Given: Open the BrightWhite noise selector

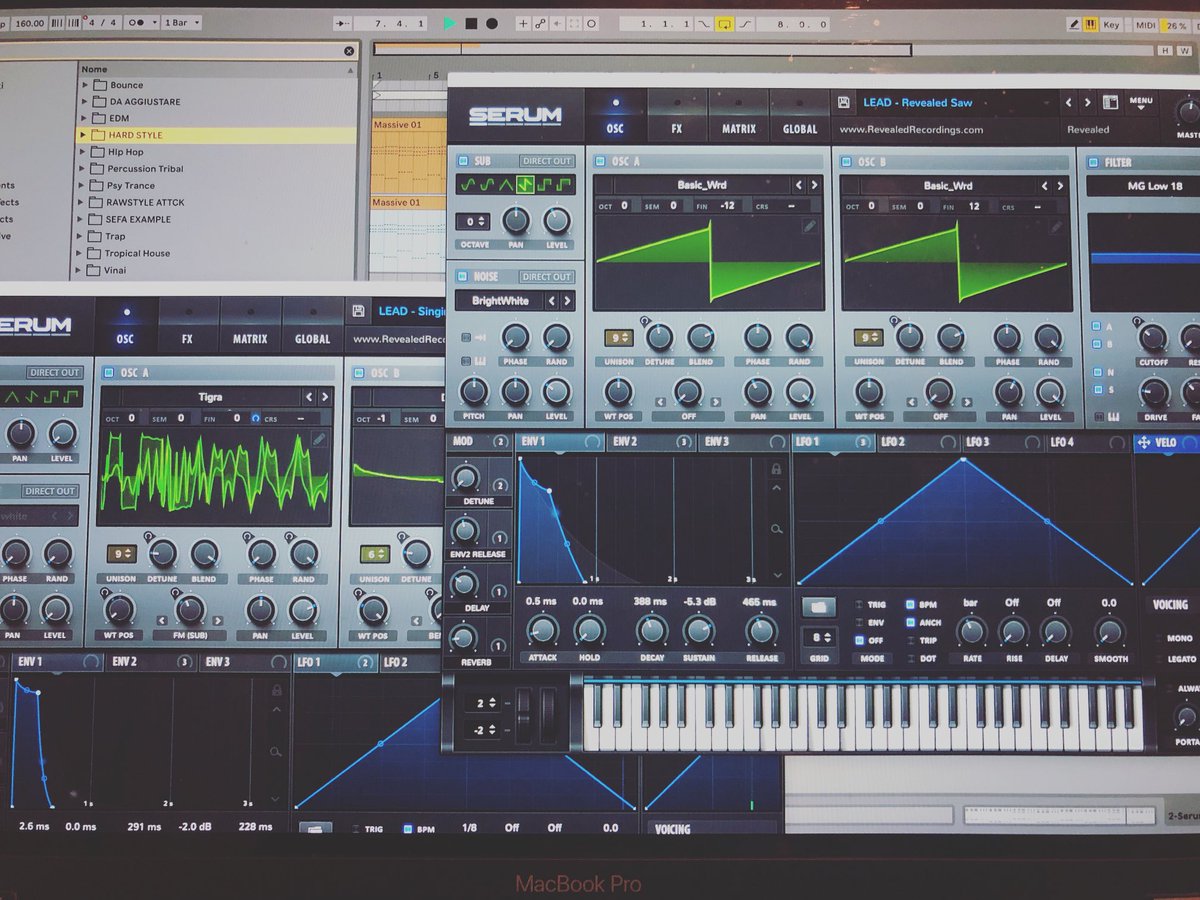Looking at the screenshot, I should click(x=501, y=300).
